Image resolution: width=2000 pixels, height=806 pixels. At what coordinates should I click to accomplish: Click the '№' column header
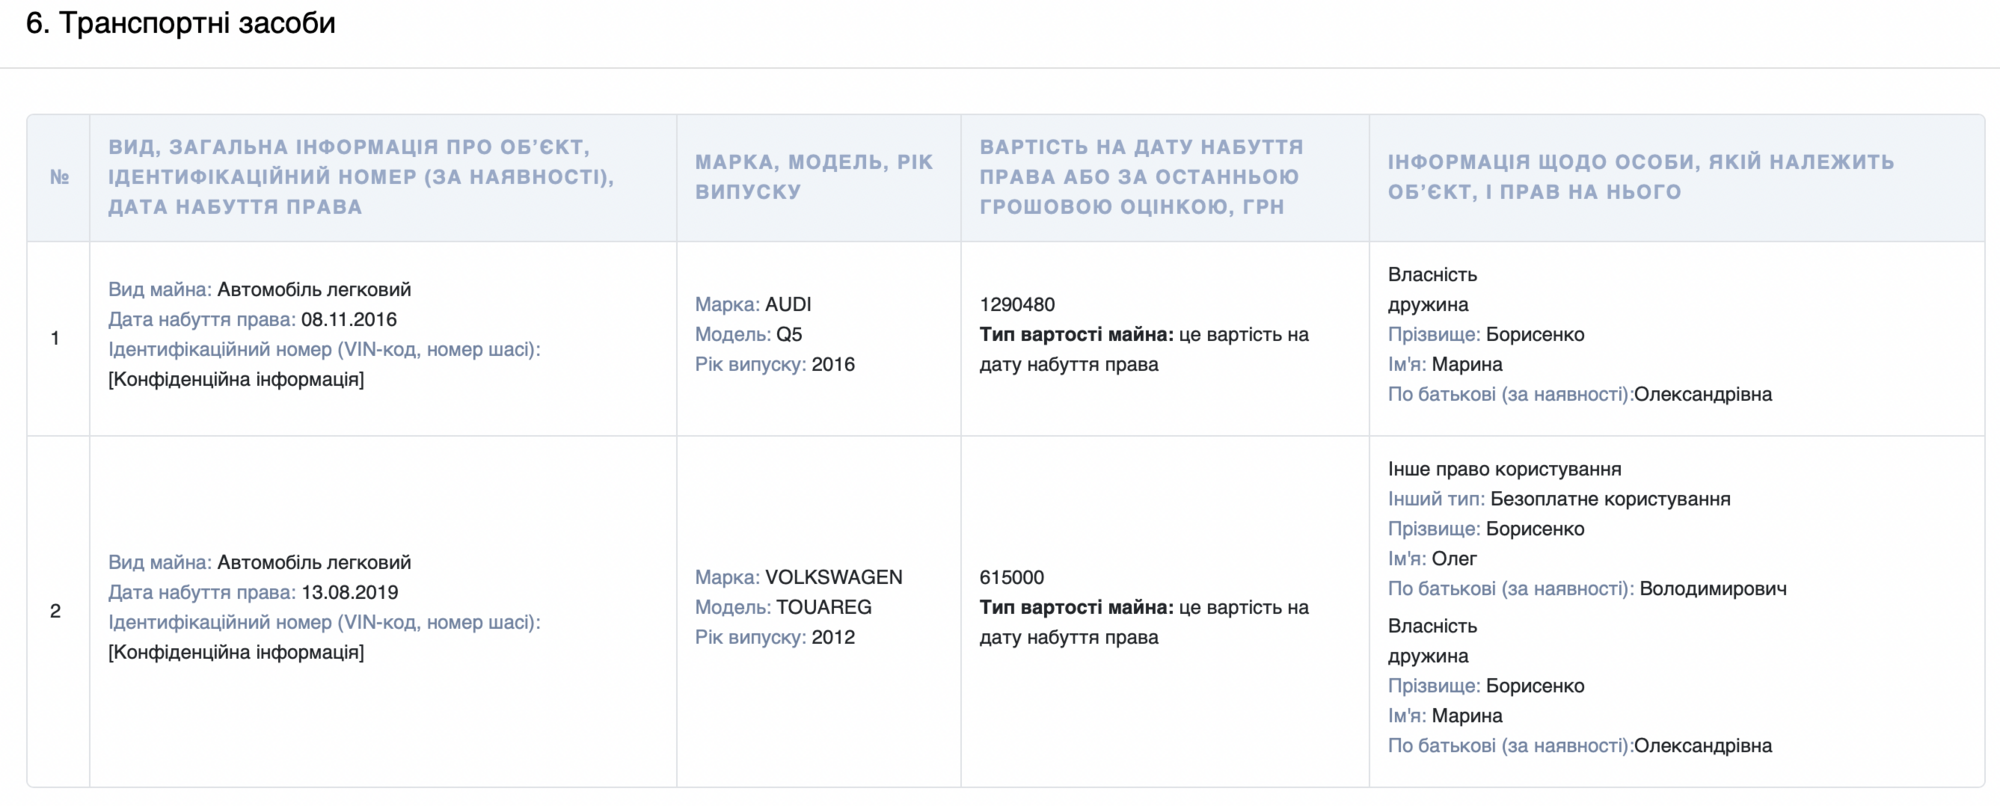(x=59, y=177)
